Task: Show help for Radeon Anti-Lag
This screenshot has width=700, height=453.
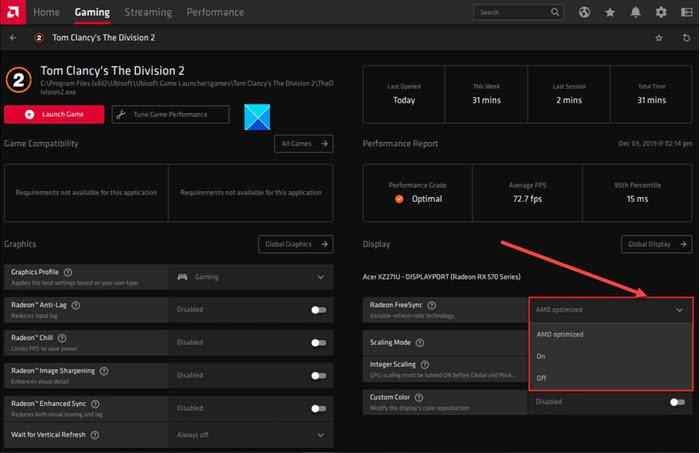Action: tap(76, 305)
